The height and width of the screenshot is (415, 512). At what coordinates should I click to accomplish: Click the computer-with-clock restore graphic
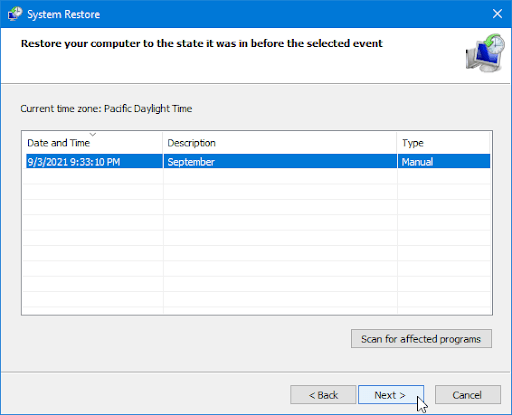485,53
